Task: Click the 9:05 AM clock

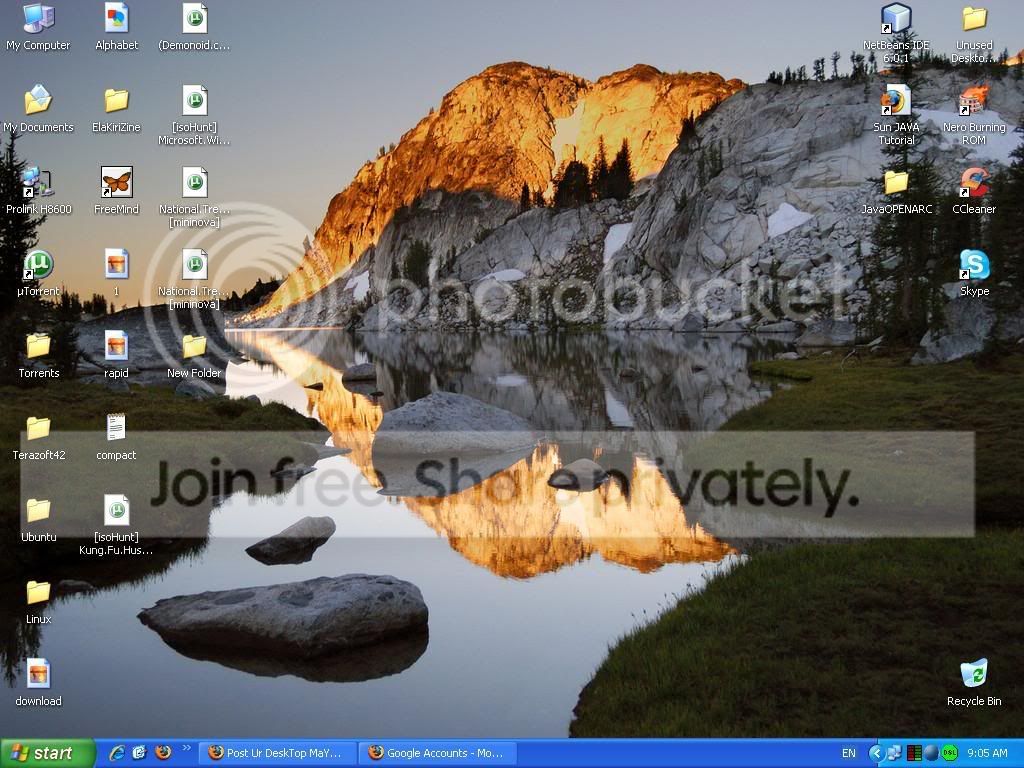Action: tap(987, 753)
